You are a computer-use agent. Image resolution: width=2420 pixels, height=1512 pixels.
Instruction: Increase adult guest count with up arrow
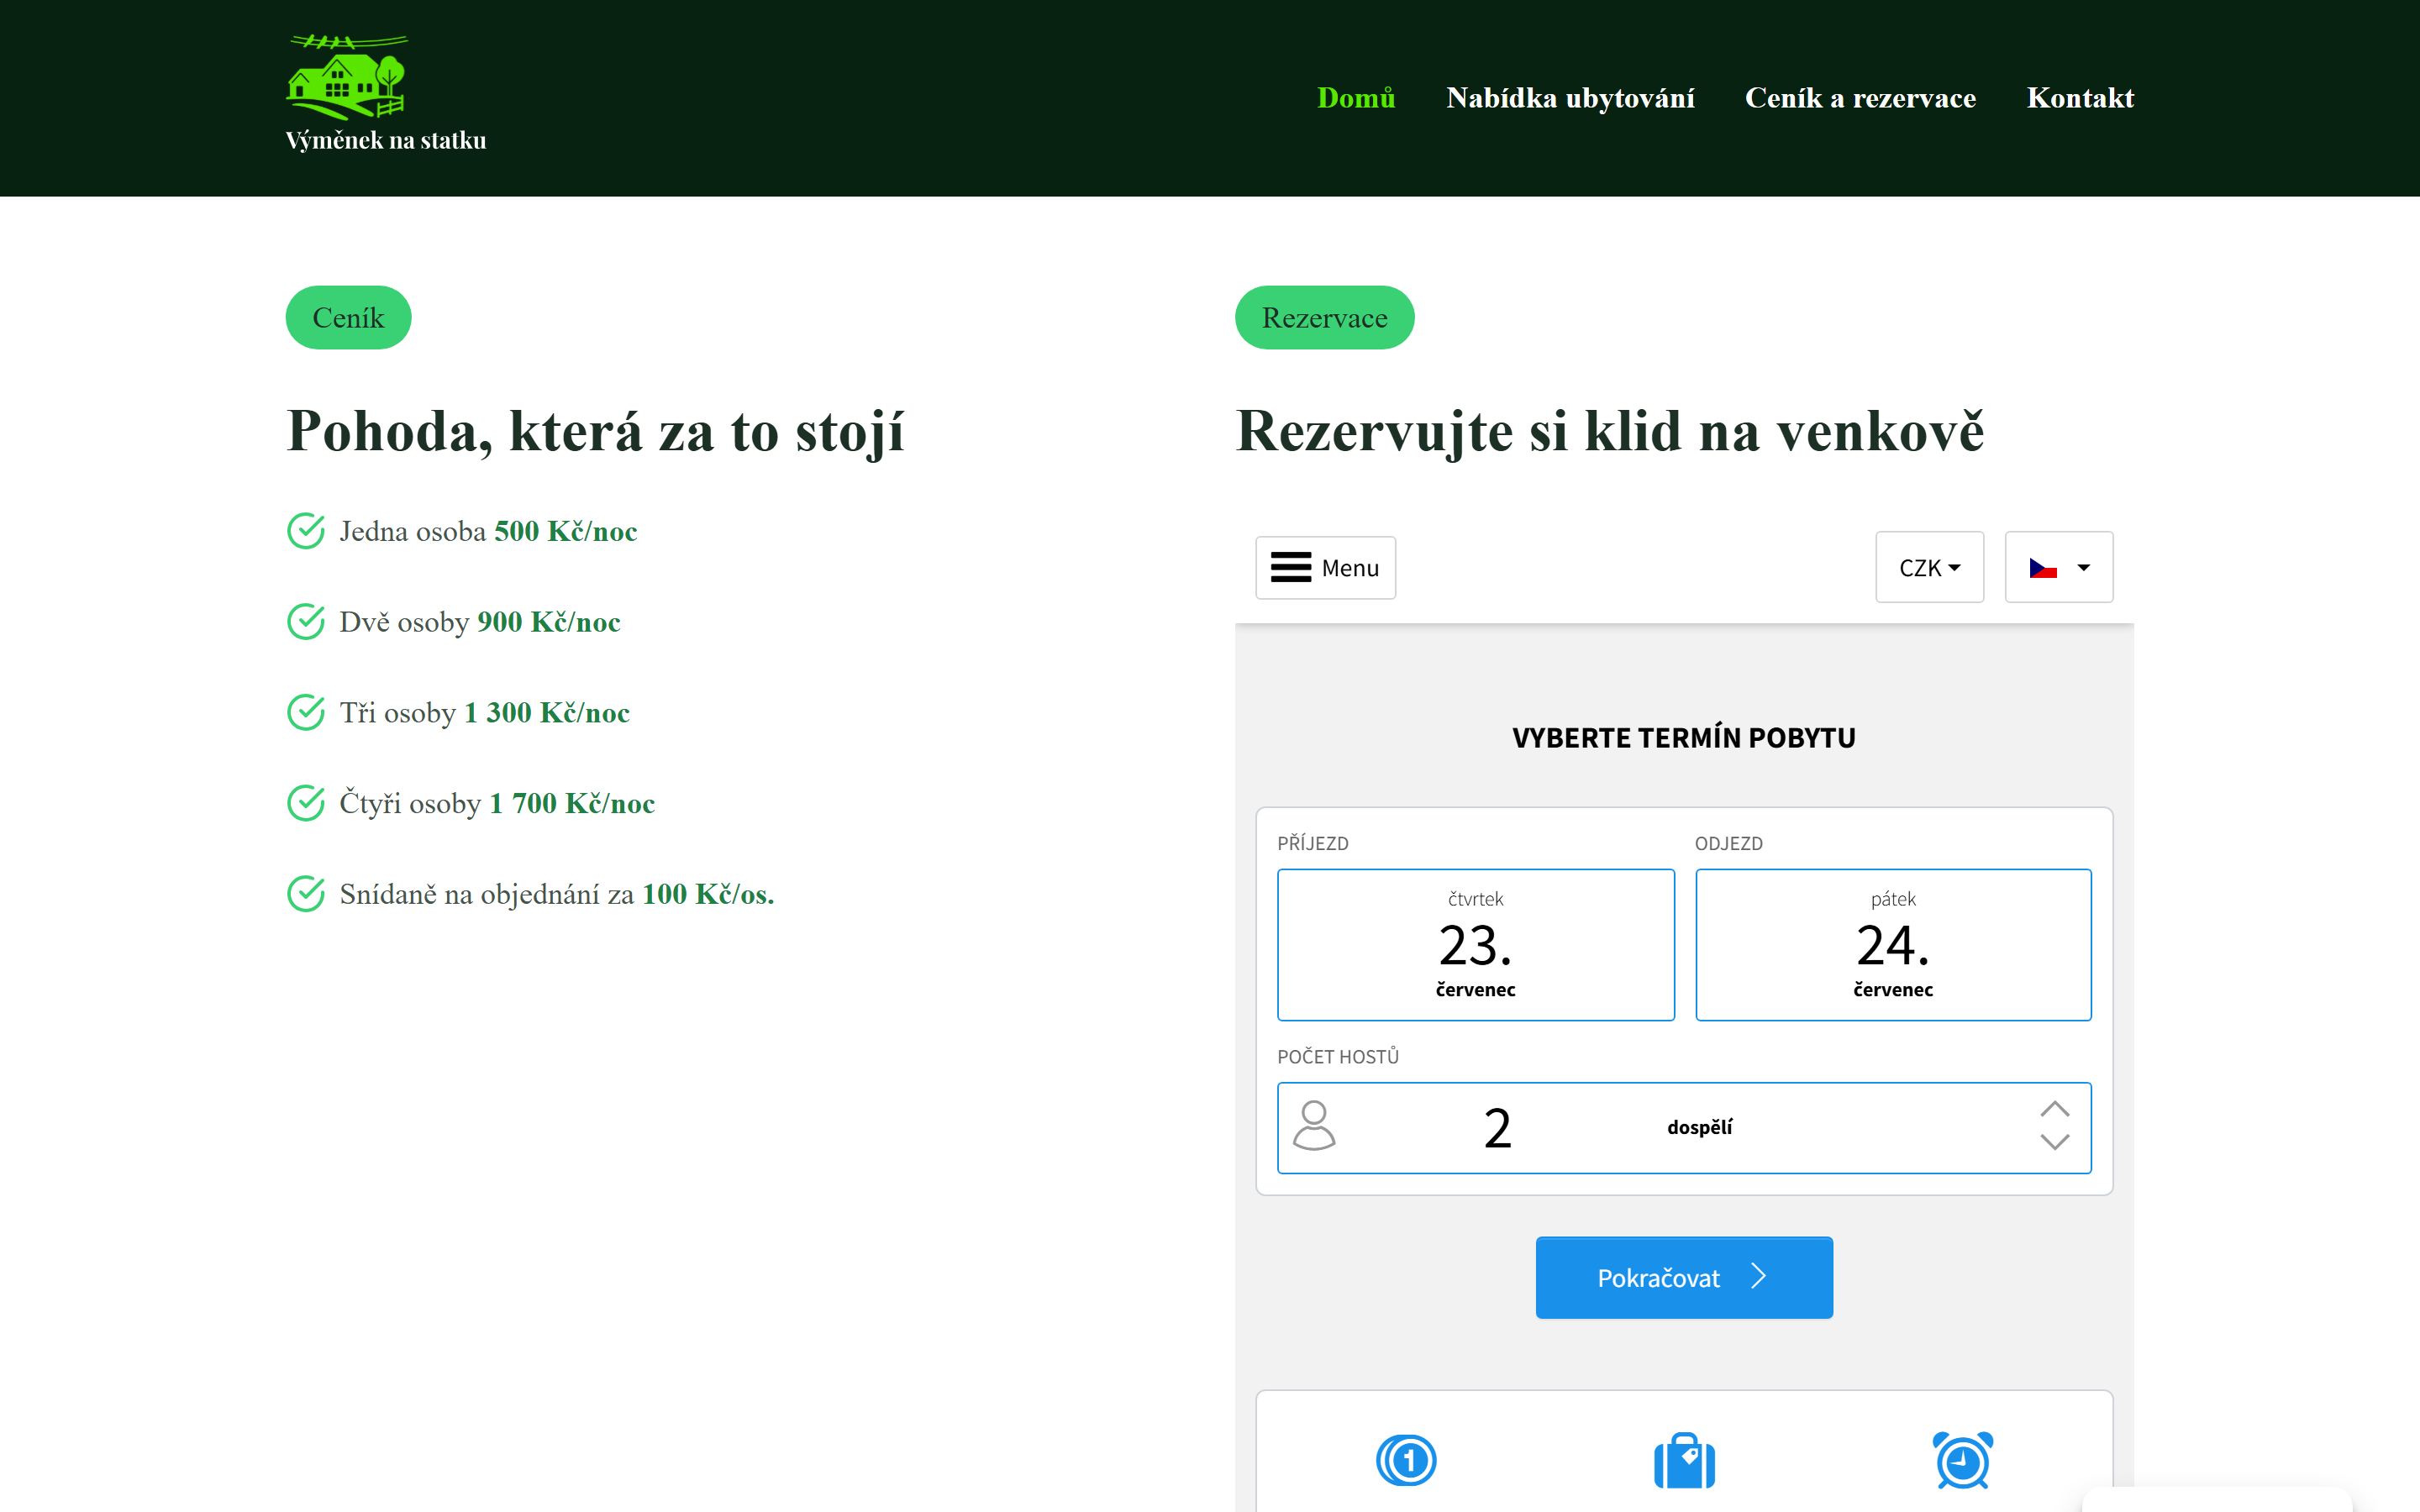[x=2054, y=1109]
